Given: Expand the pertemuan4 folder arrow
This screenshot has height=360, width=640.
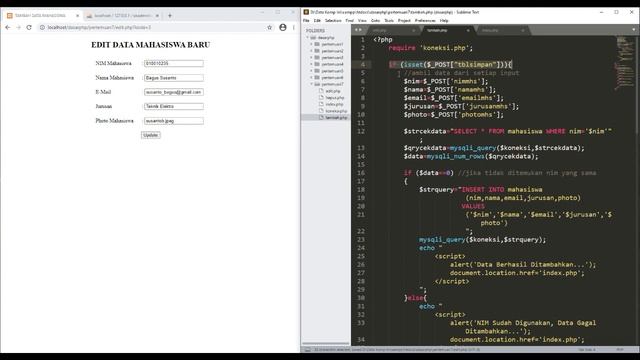Looking at the screenshot, I should coord(311,64).
